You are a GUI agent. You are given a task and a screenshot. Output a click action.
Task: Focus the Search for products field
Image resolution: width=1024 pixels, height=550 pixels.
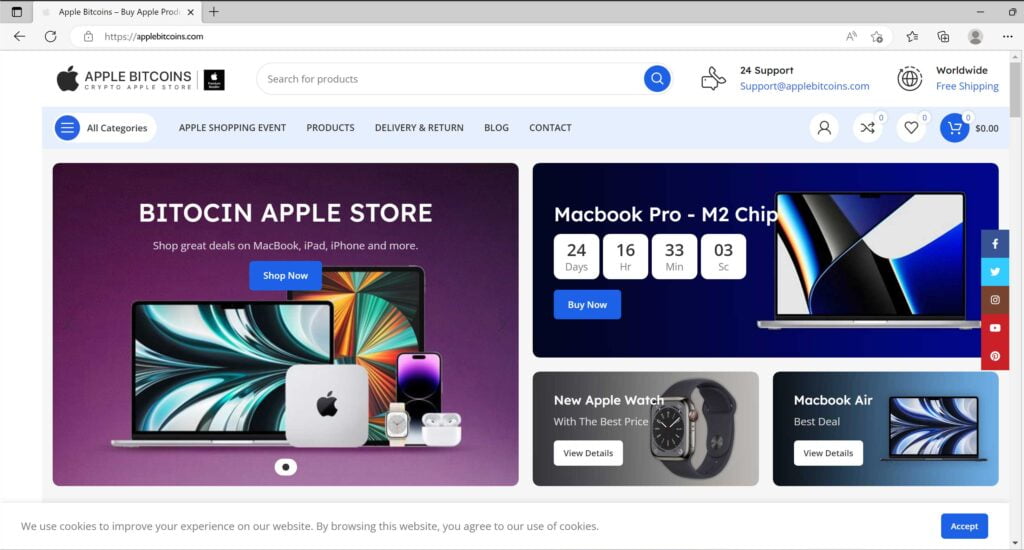(451, 79)
